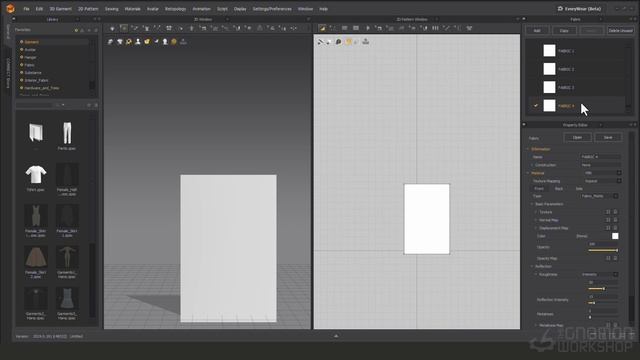Viewport: 640px width, 360px height.
Task: Click the yellow dot icon in the Favorites header
Action: click(76, 30)
